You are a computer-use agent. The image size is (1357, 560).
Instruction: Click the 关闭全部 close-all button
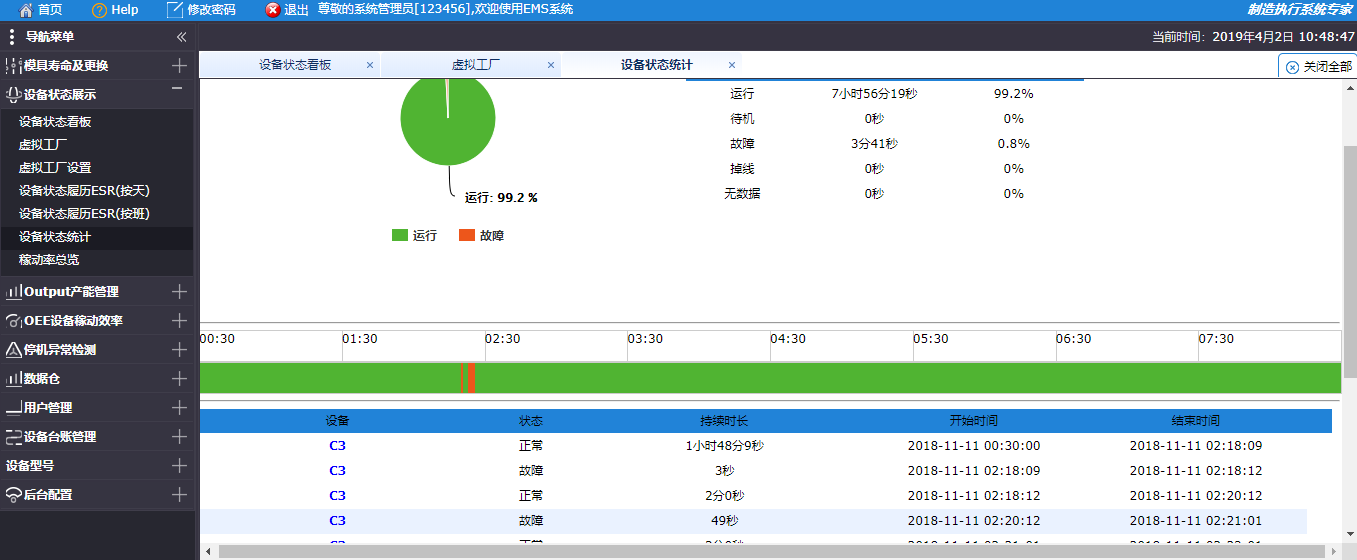[1318, 67]
